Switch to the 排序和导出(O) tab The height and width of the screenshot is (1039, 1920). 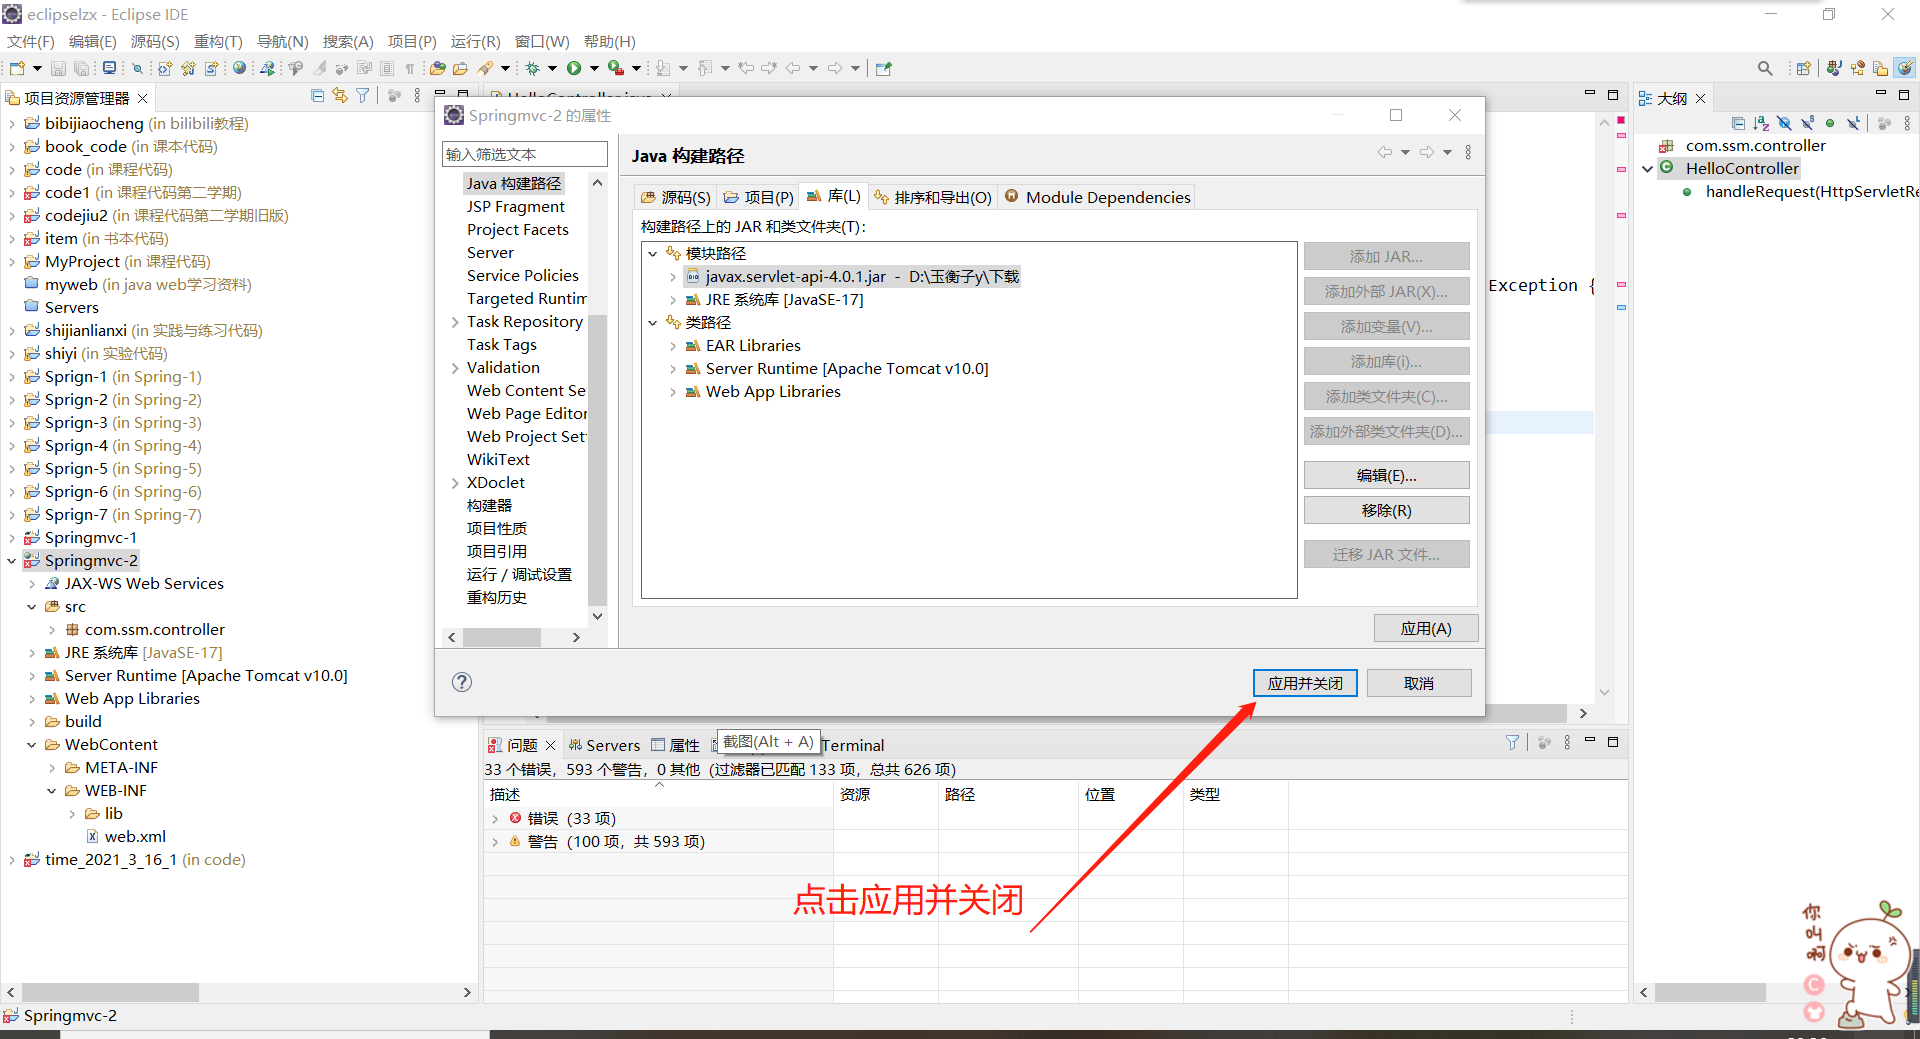[932, 197]
